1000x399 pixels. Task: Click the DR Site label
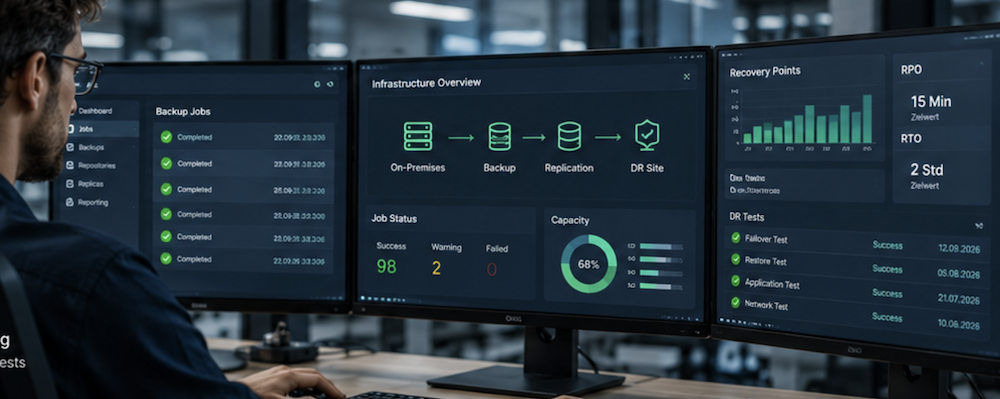tap(647, 168)
